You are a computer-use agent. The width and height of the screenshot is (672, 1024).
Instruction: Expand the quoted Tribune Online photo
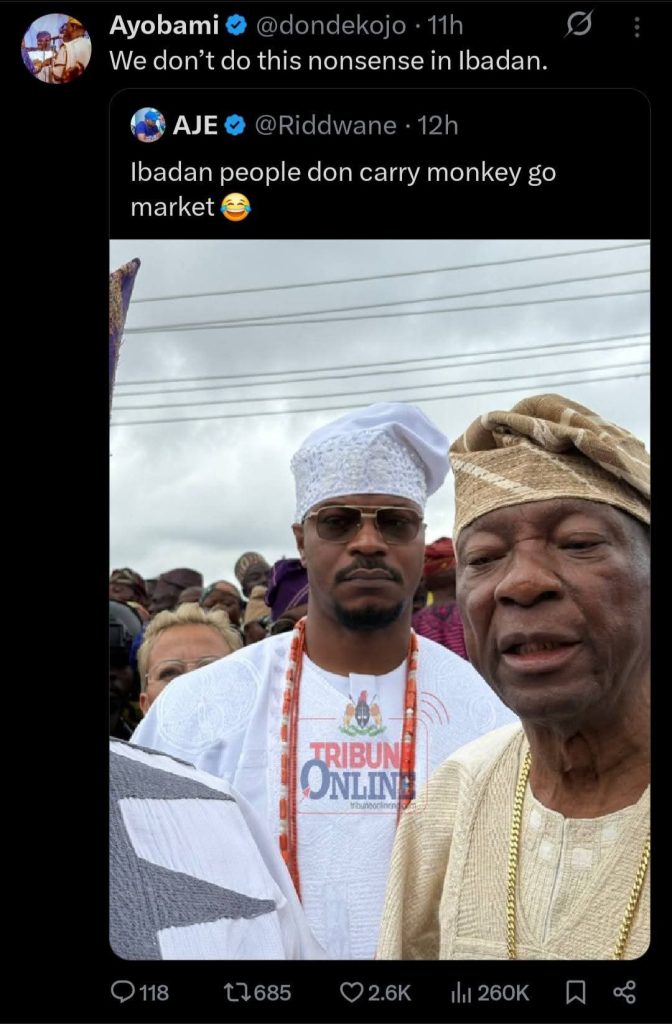tap(379, 598)
